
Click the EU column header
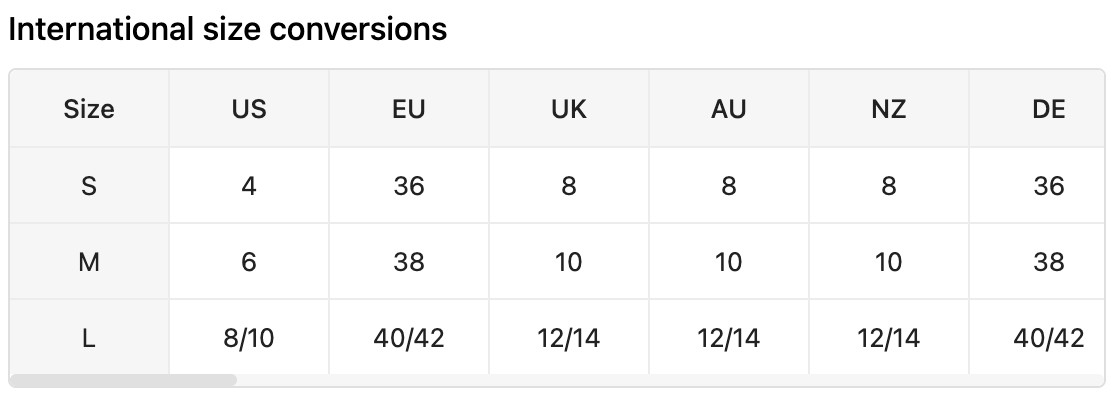click(x=409, y=109)
